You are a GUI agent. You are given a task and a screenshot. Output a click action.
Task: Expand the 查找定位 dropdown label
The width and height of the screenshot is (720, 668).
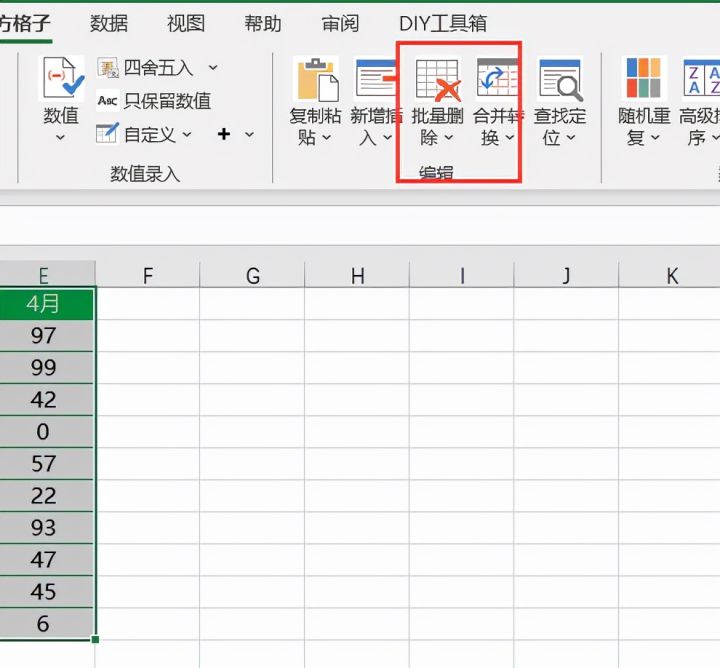pos(560,126)
